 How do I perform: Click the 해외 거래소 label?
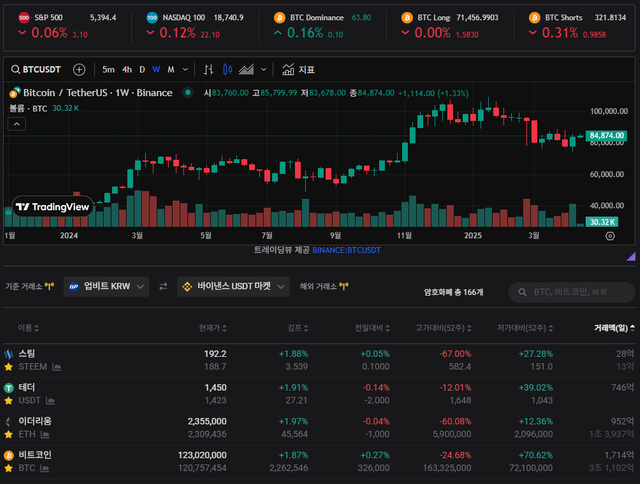click(318, 286)
